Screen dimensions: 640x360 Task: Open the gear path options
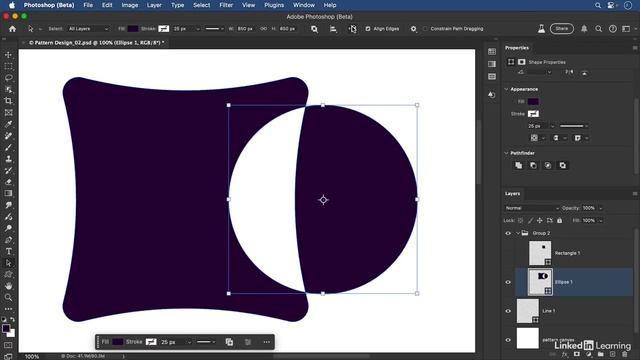[x=413, y=29]
